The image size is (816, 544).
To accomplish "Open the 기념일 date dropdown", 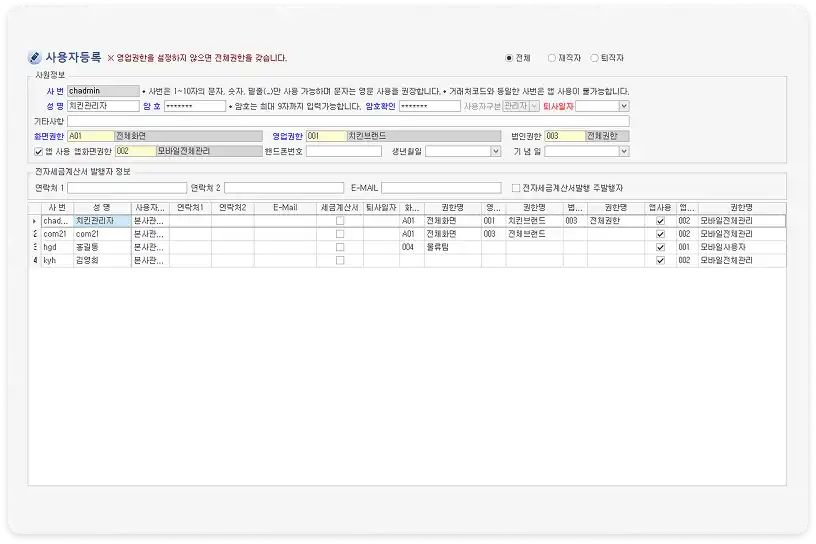I will point(624,151).
